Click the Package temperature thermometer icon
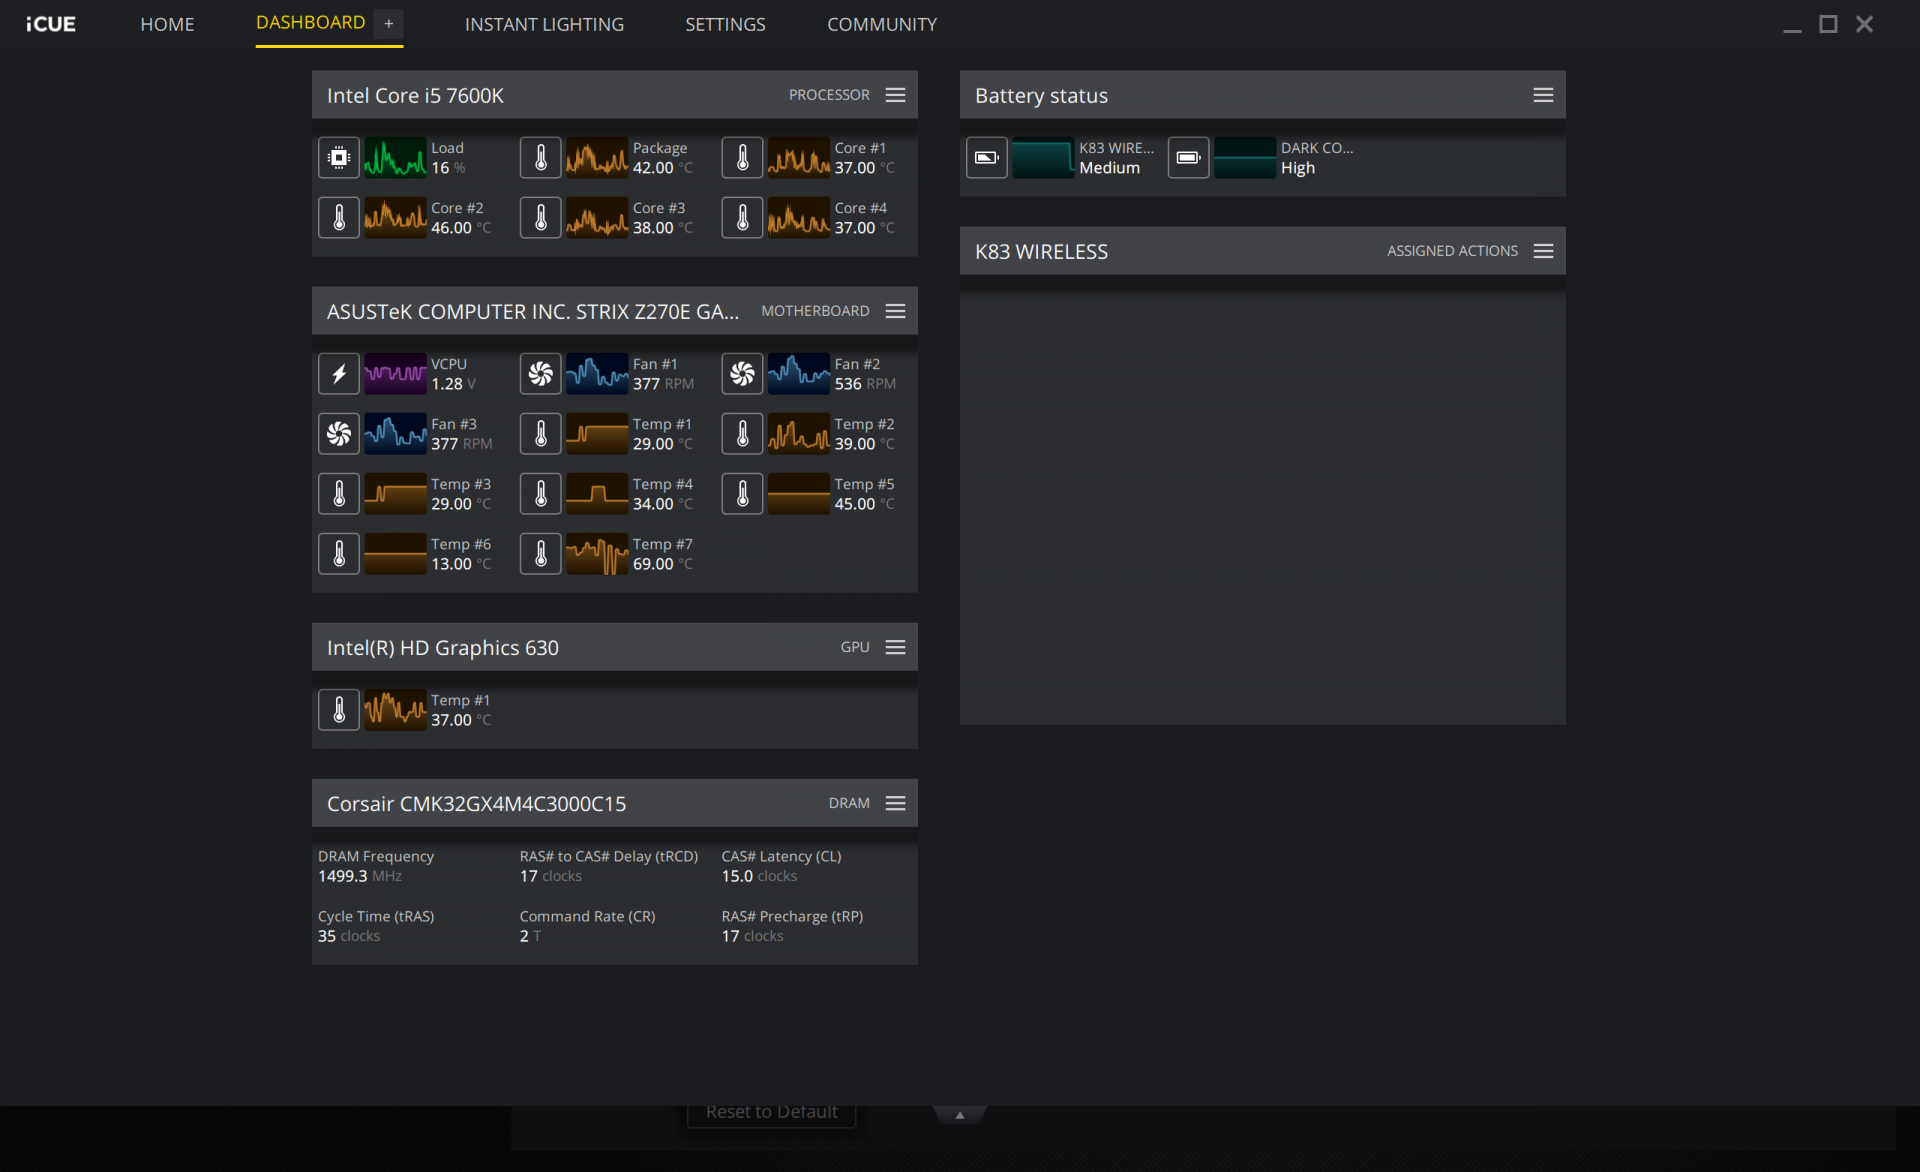 [541, 158]
